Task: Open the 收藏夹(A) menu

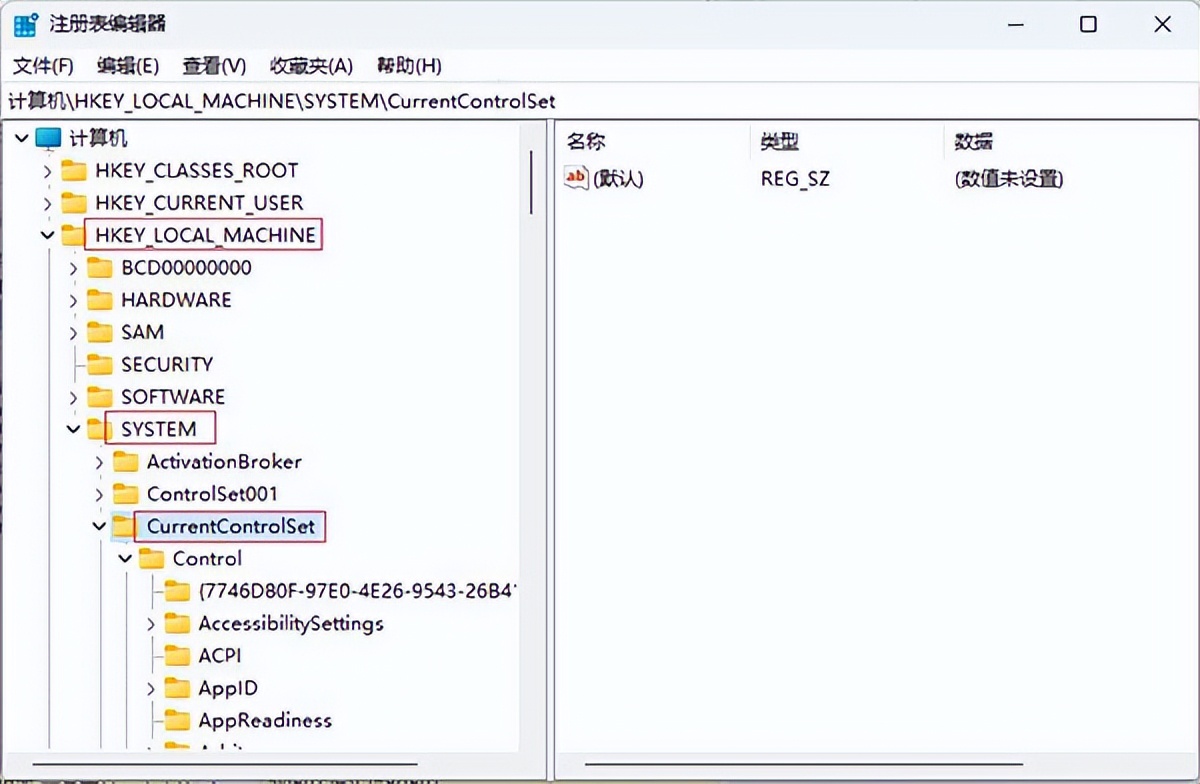Action: click(311, 66)
